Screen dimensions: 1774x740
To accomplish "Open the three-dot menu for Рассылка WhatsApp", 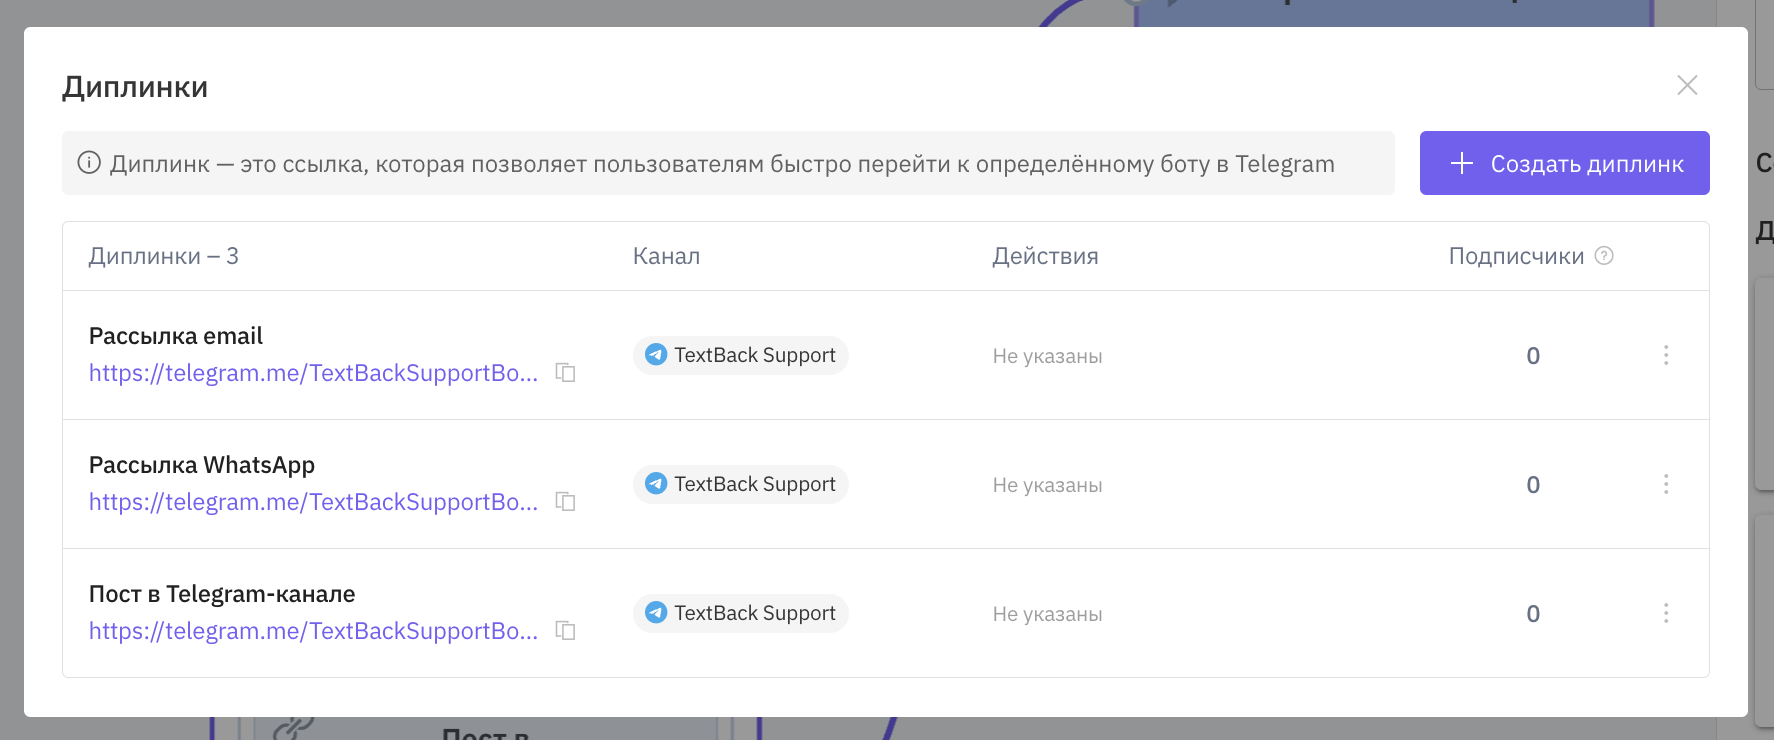I will [1666, 484].
